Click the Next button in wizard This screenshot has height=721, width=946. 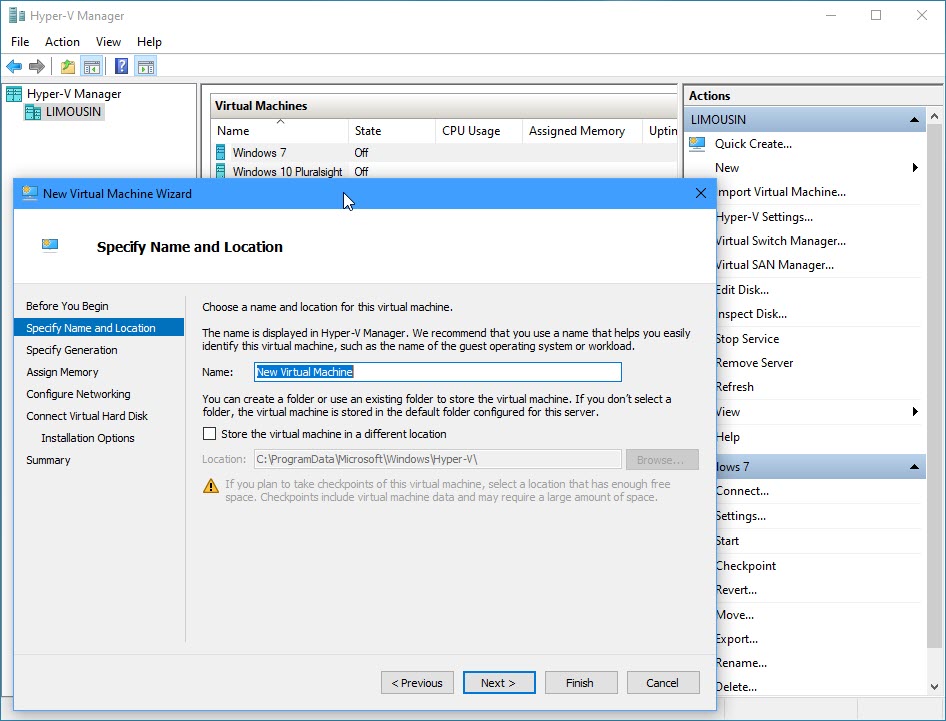pos(498,683)
